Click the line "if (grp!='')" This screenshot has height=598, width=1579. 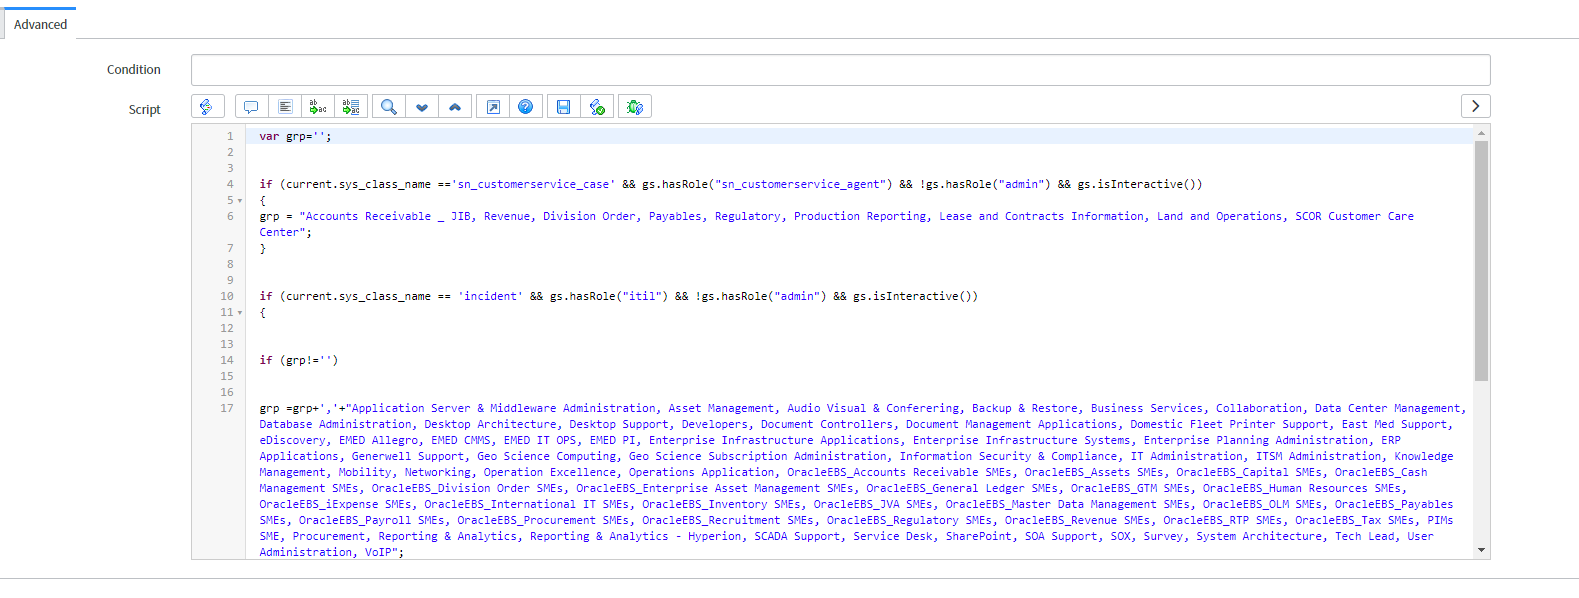tap(299, 360)
